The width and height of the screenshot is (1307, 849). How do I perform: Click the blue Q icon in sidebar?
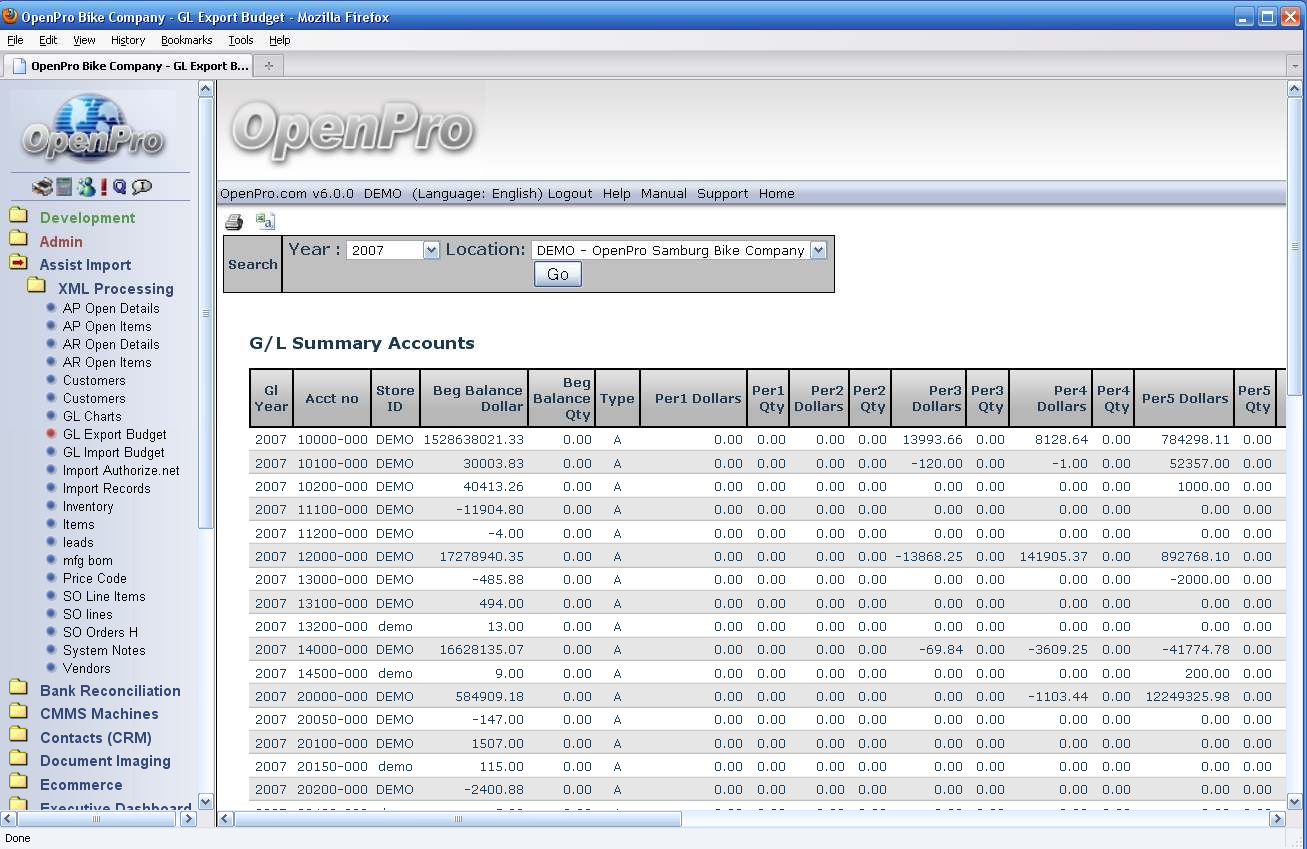(x=120, y=187)
